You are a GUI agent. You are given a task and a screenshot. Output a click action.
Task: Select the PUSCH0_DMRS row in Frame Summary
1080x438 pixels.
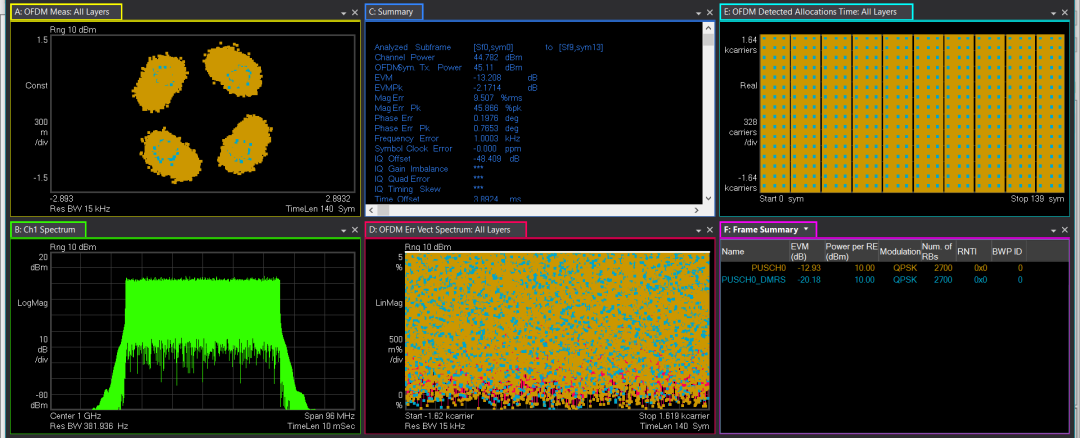tap(755, 281)
